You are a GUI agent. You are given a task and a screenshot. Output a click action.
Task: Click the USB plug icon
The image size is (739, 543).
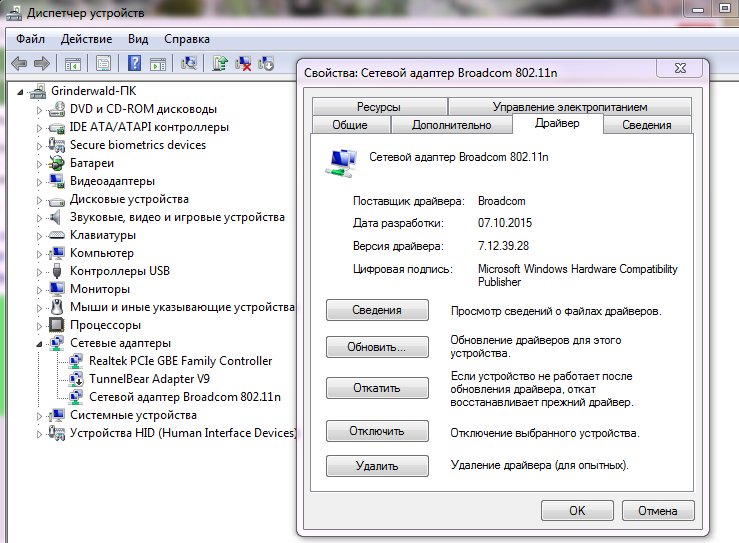(x=57, y=271)
